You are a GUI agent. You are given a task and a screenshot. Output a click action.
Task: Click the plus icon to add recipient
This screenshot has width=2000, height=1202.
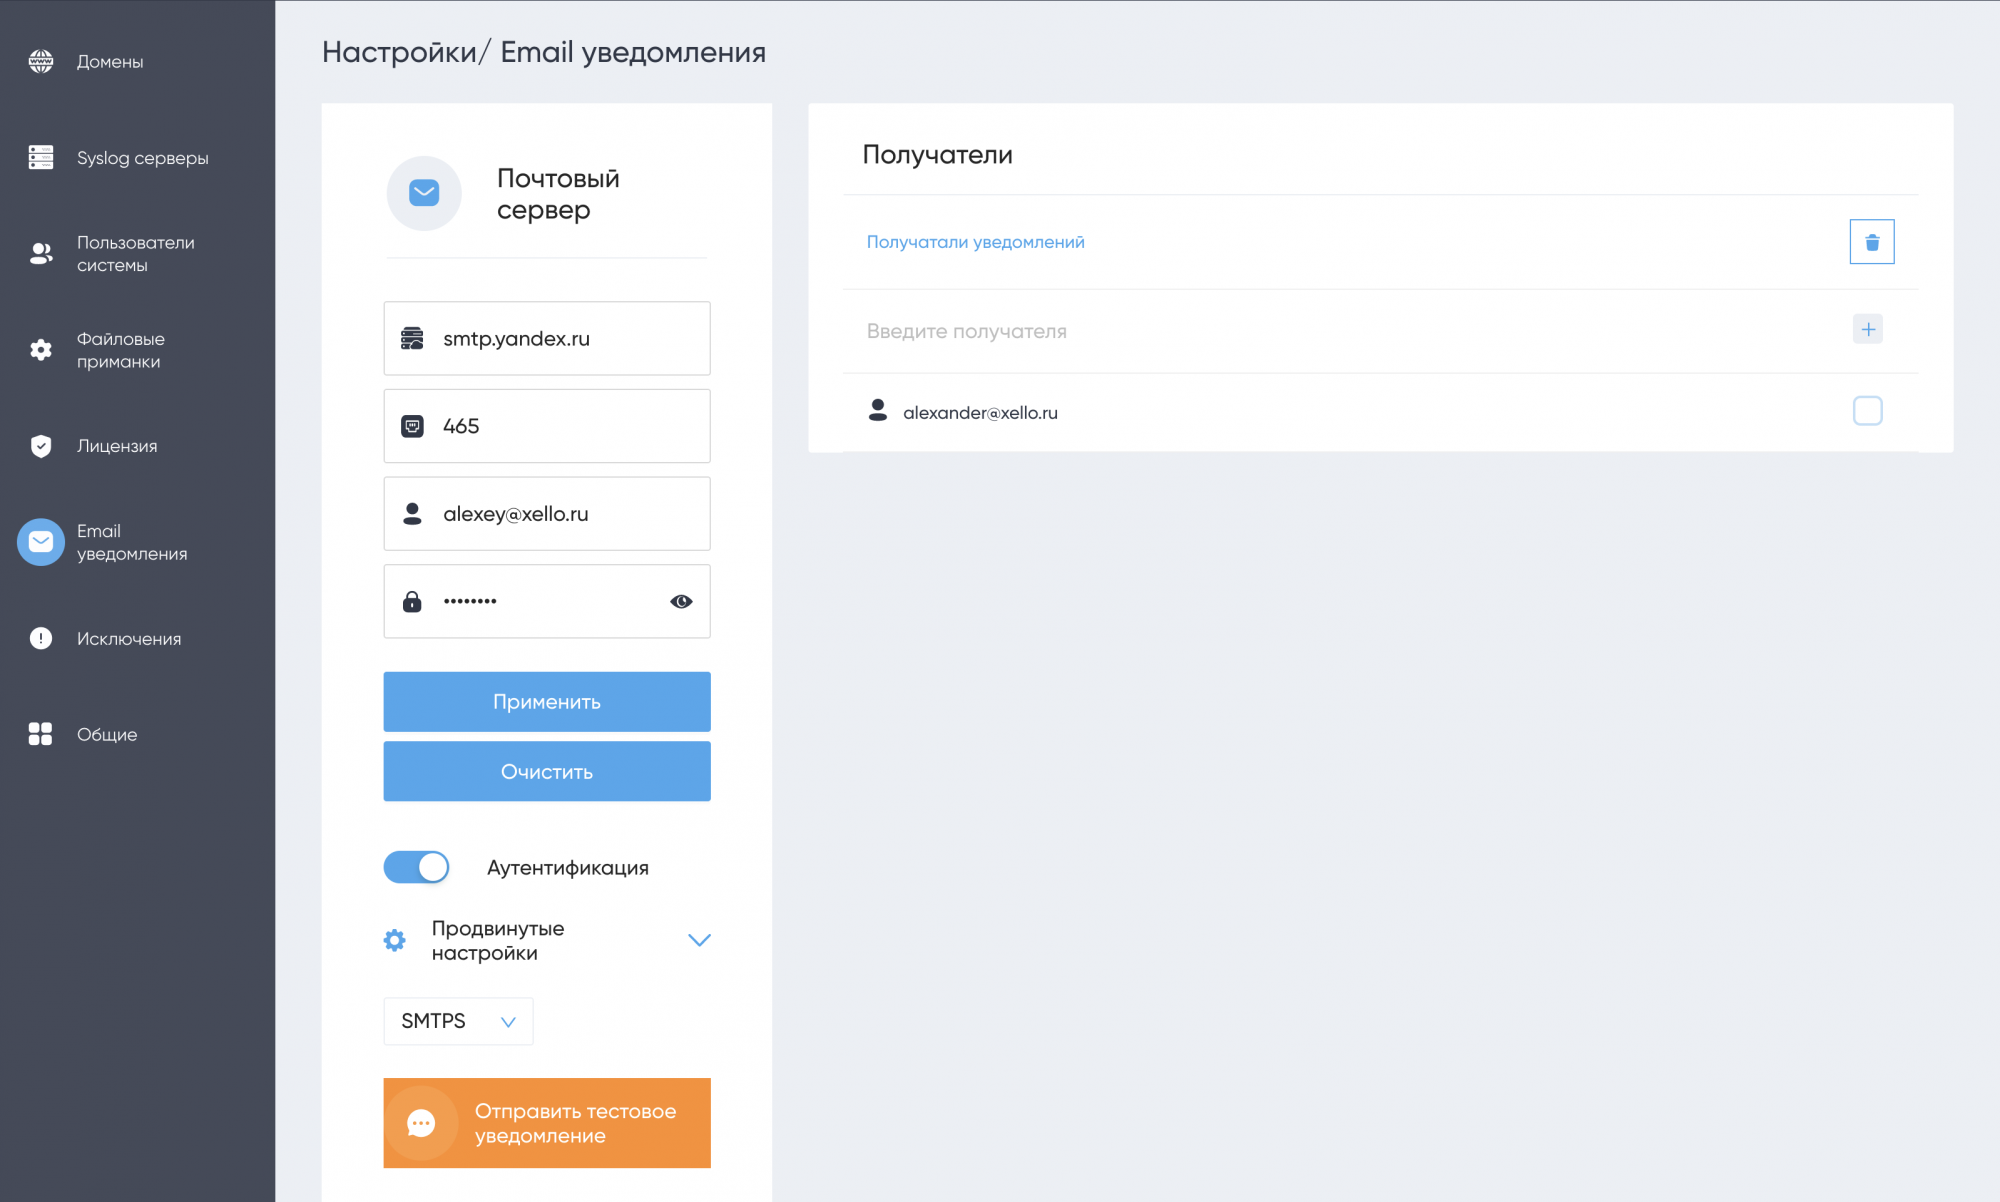[x=1867, y=329]
